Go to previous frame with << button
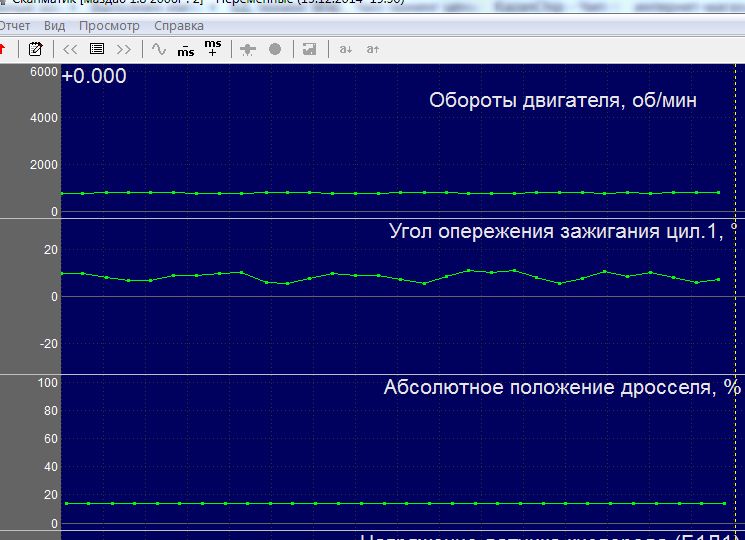The height and width of the screenshot is (540, 745). pos(70,49)
